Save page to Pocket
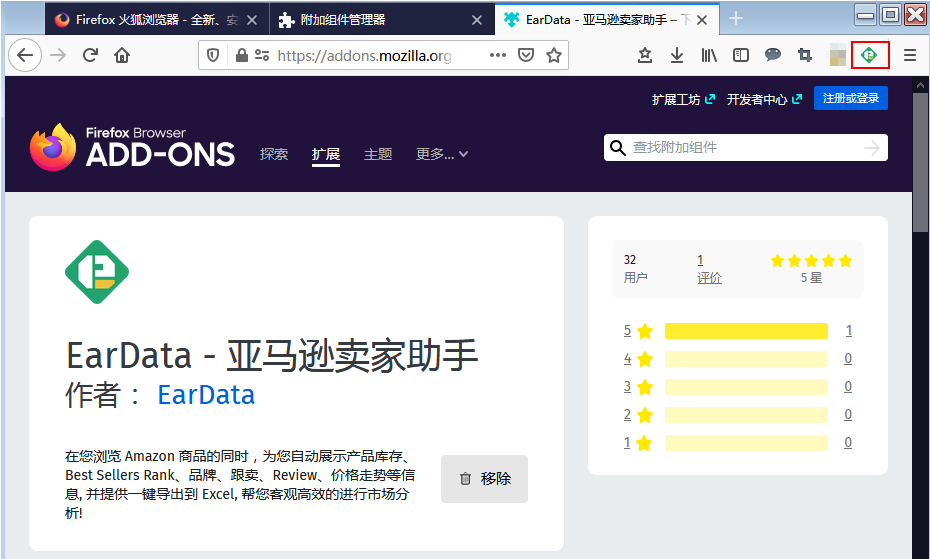This screenshot has height=559, width=930. [525, 55]
